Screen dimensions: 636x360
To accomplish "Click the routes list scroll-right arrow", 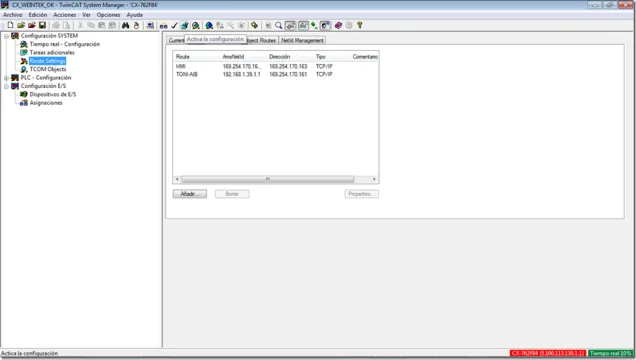I will [x=374, y=179].
